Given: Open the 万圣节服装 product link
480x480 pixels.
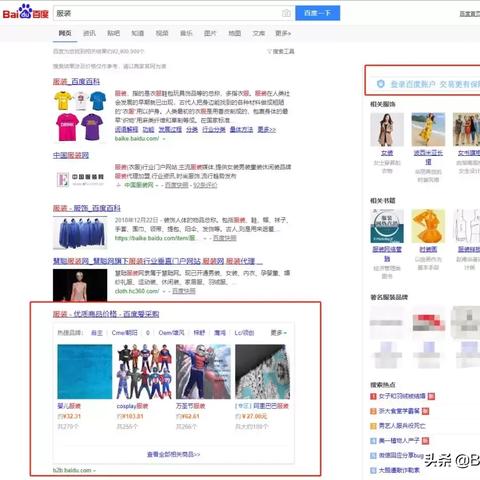Looking at the screenshot, I should pos(190,406).
